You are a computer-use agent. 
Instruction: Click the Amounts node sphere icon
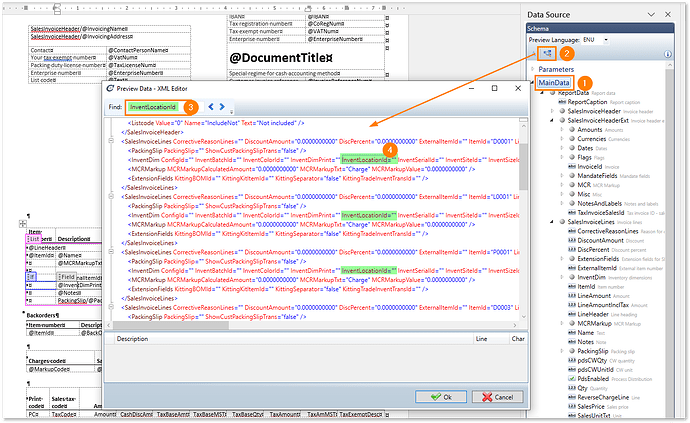[572, 129]
